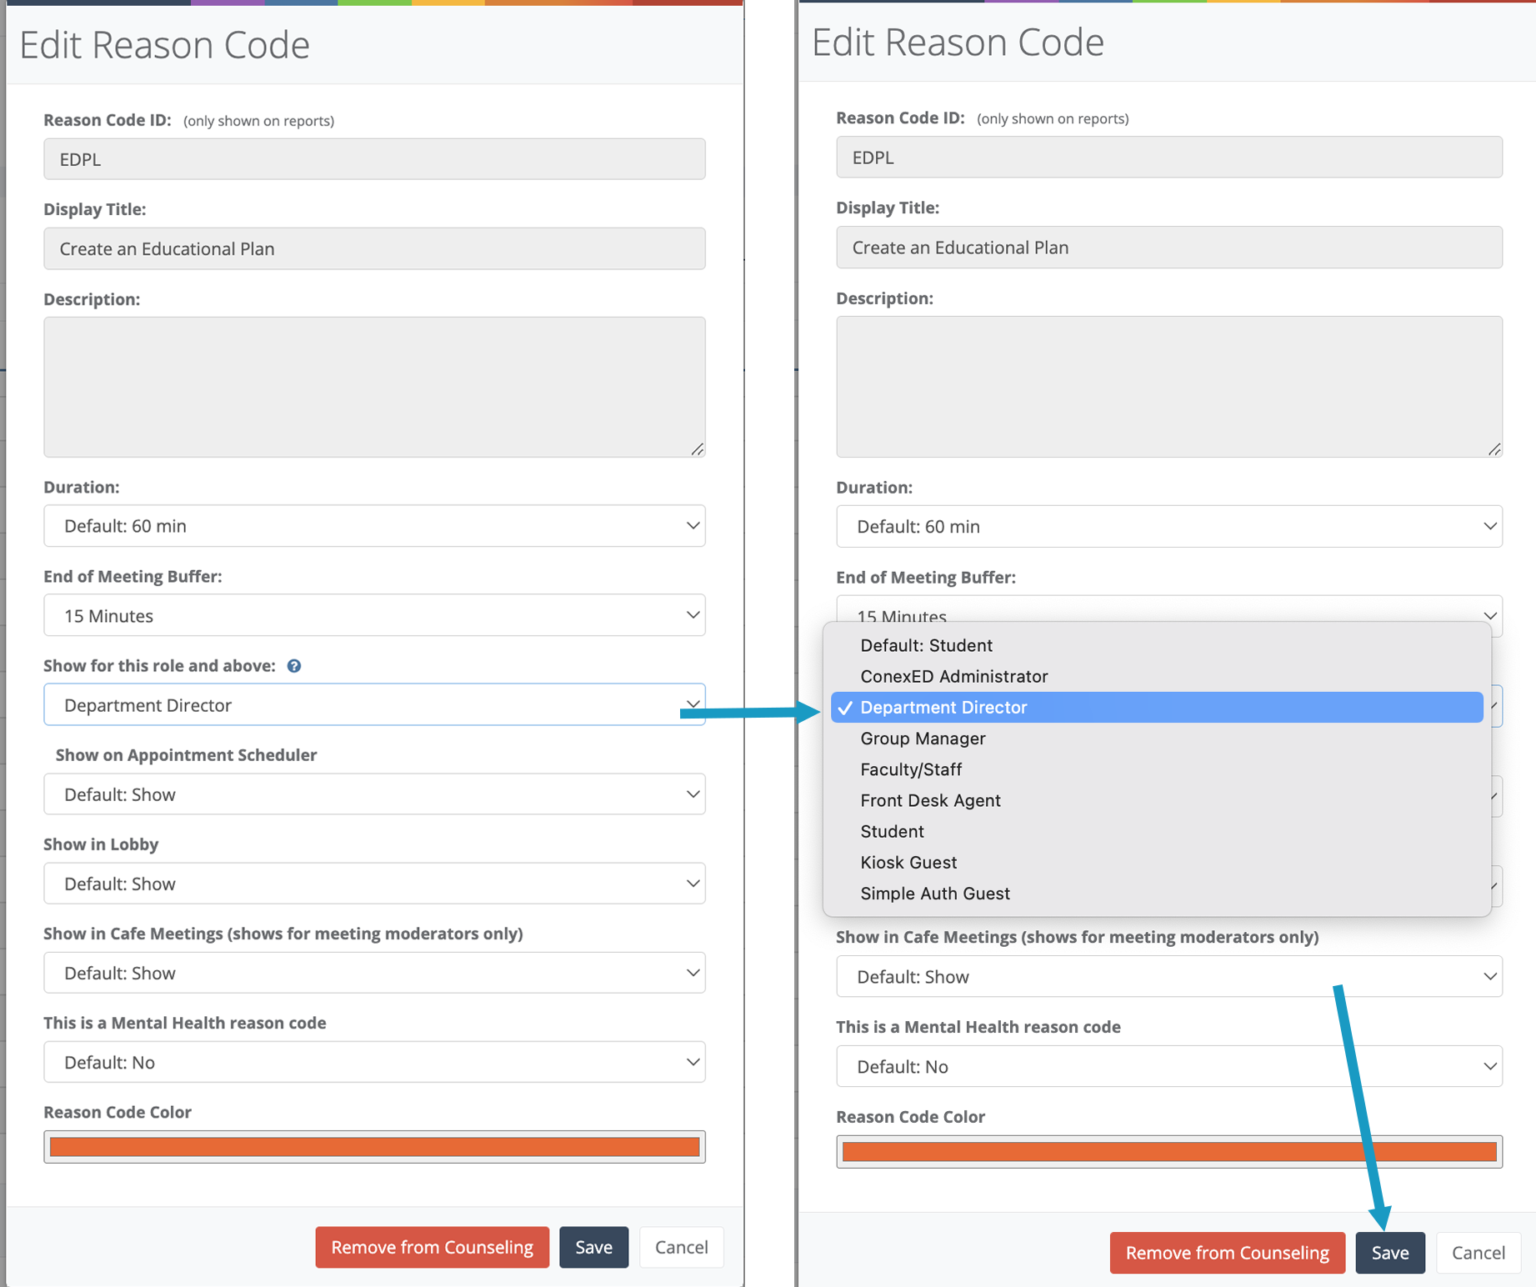This screenshot has height=1287, width=1536.
Task: Open the Department Director role dropdown
Action: [x=374, y=704]
